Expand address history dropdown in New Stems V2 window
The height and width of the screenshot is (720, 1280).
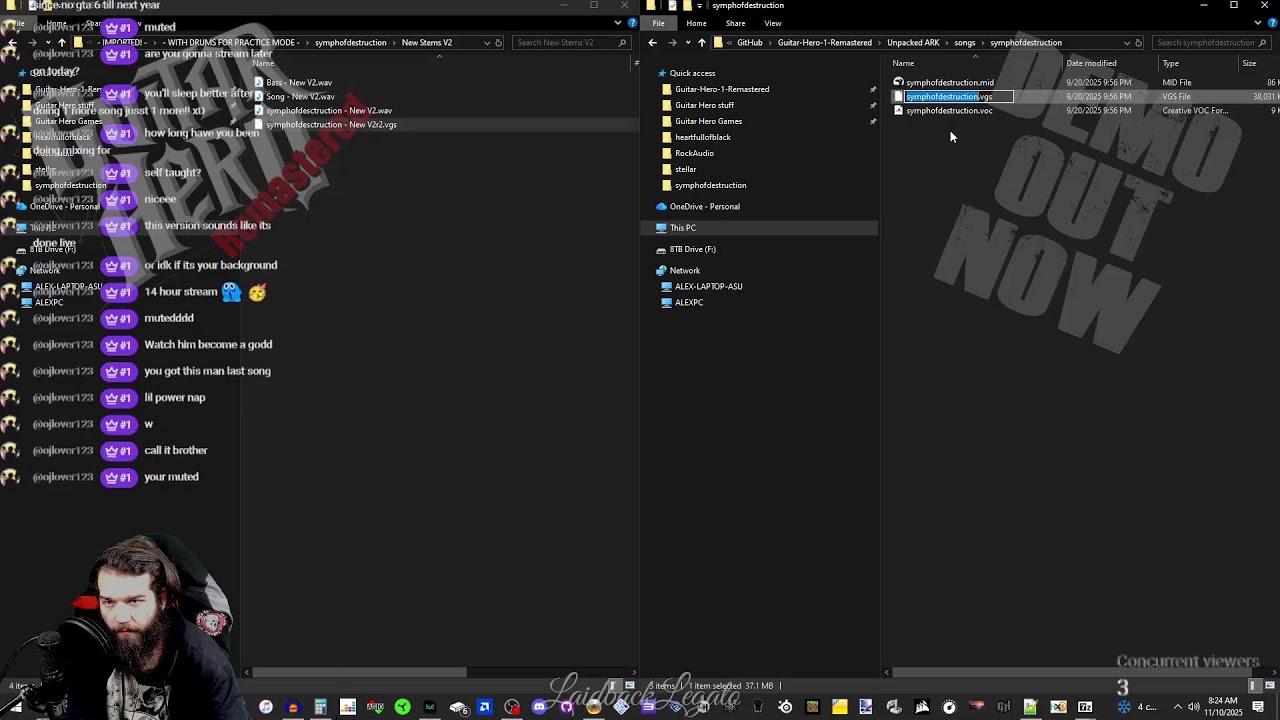(x=487, y=43)
